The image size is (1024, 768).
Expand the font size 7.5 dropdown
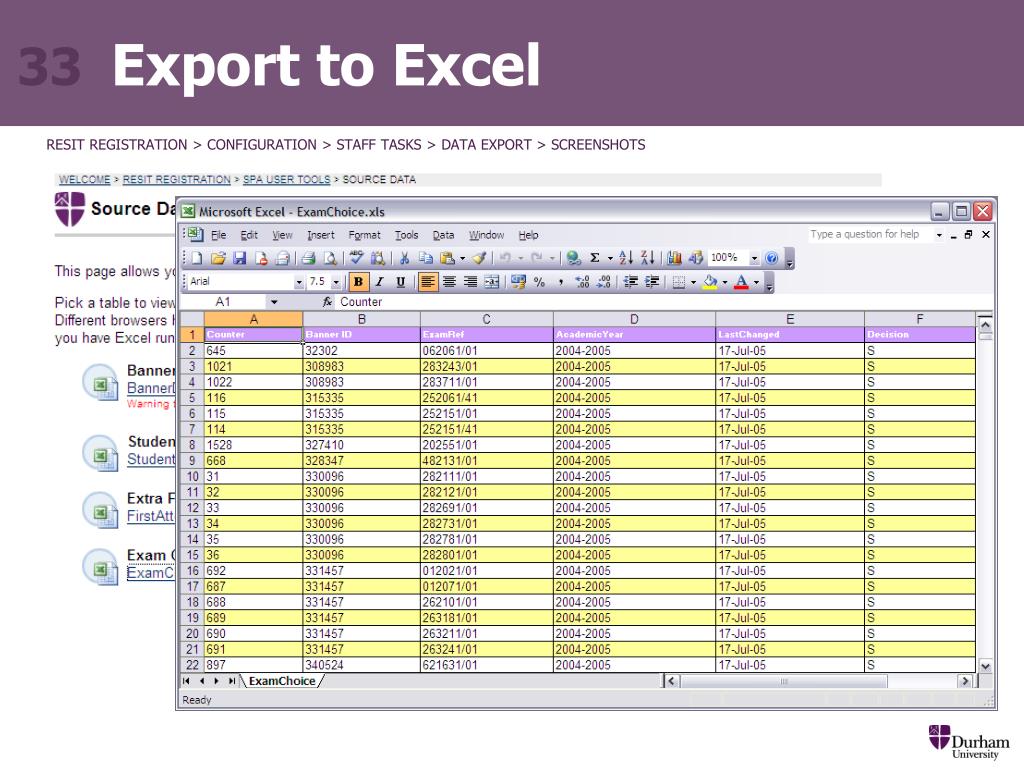pos(336,283)
